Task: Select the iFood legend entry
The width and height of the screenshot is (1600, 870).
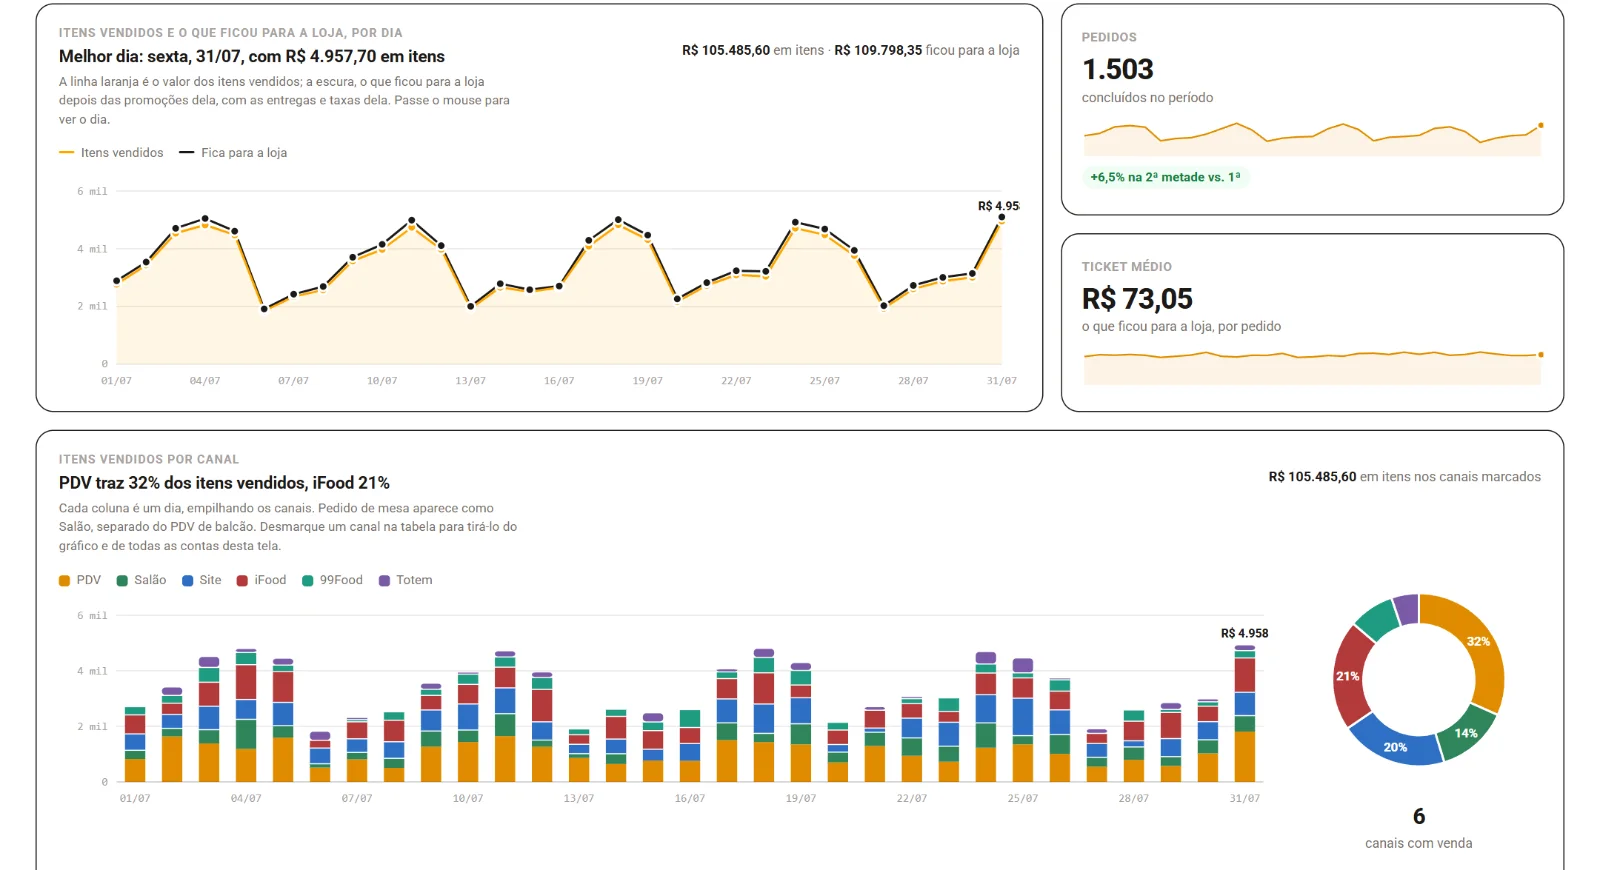Action: pos(261,580)
